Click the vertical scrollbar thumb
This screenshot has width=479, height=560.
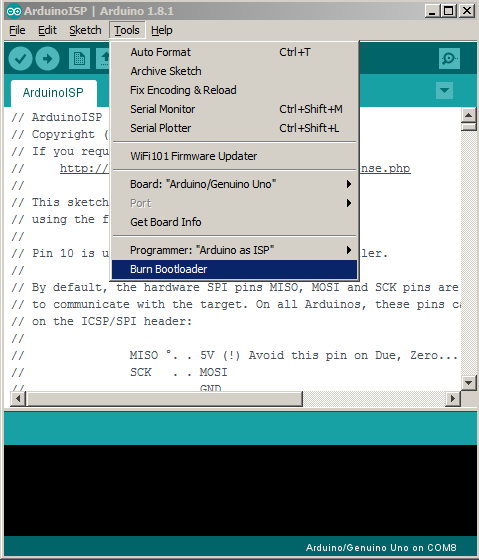pyautogui.click(x=468, y=127)
